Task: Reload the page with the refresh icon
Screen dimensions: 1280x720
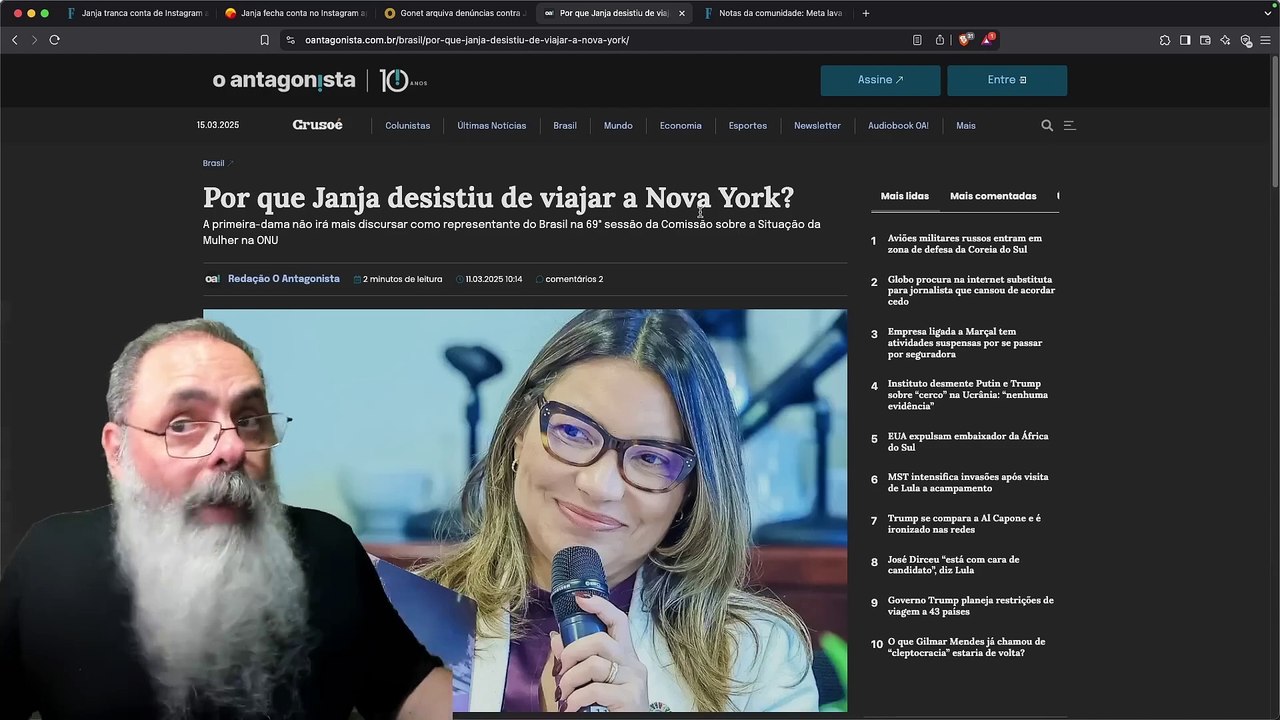Action: pyautogui.click(x=54, y=40)
